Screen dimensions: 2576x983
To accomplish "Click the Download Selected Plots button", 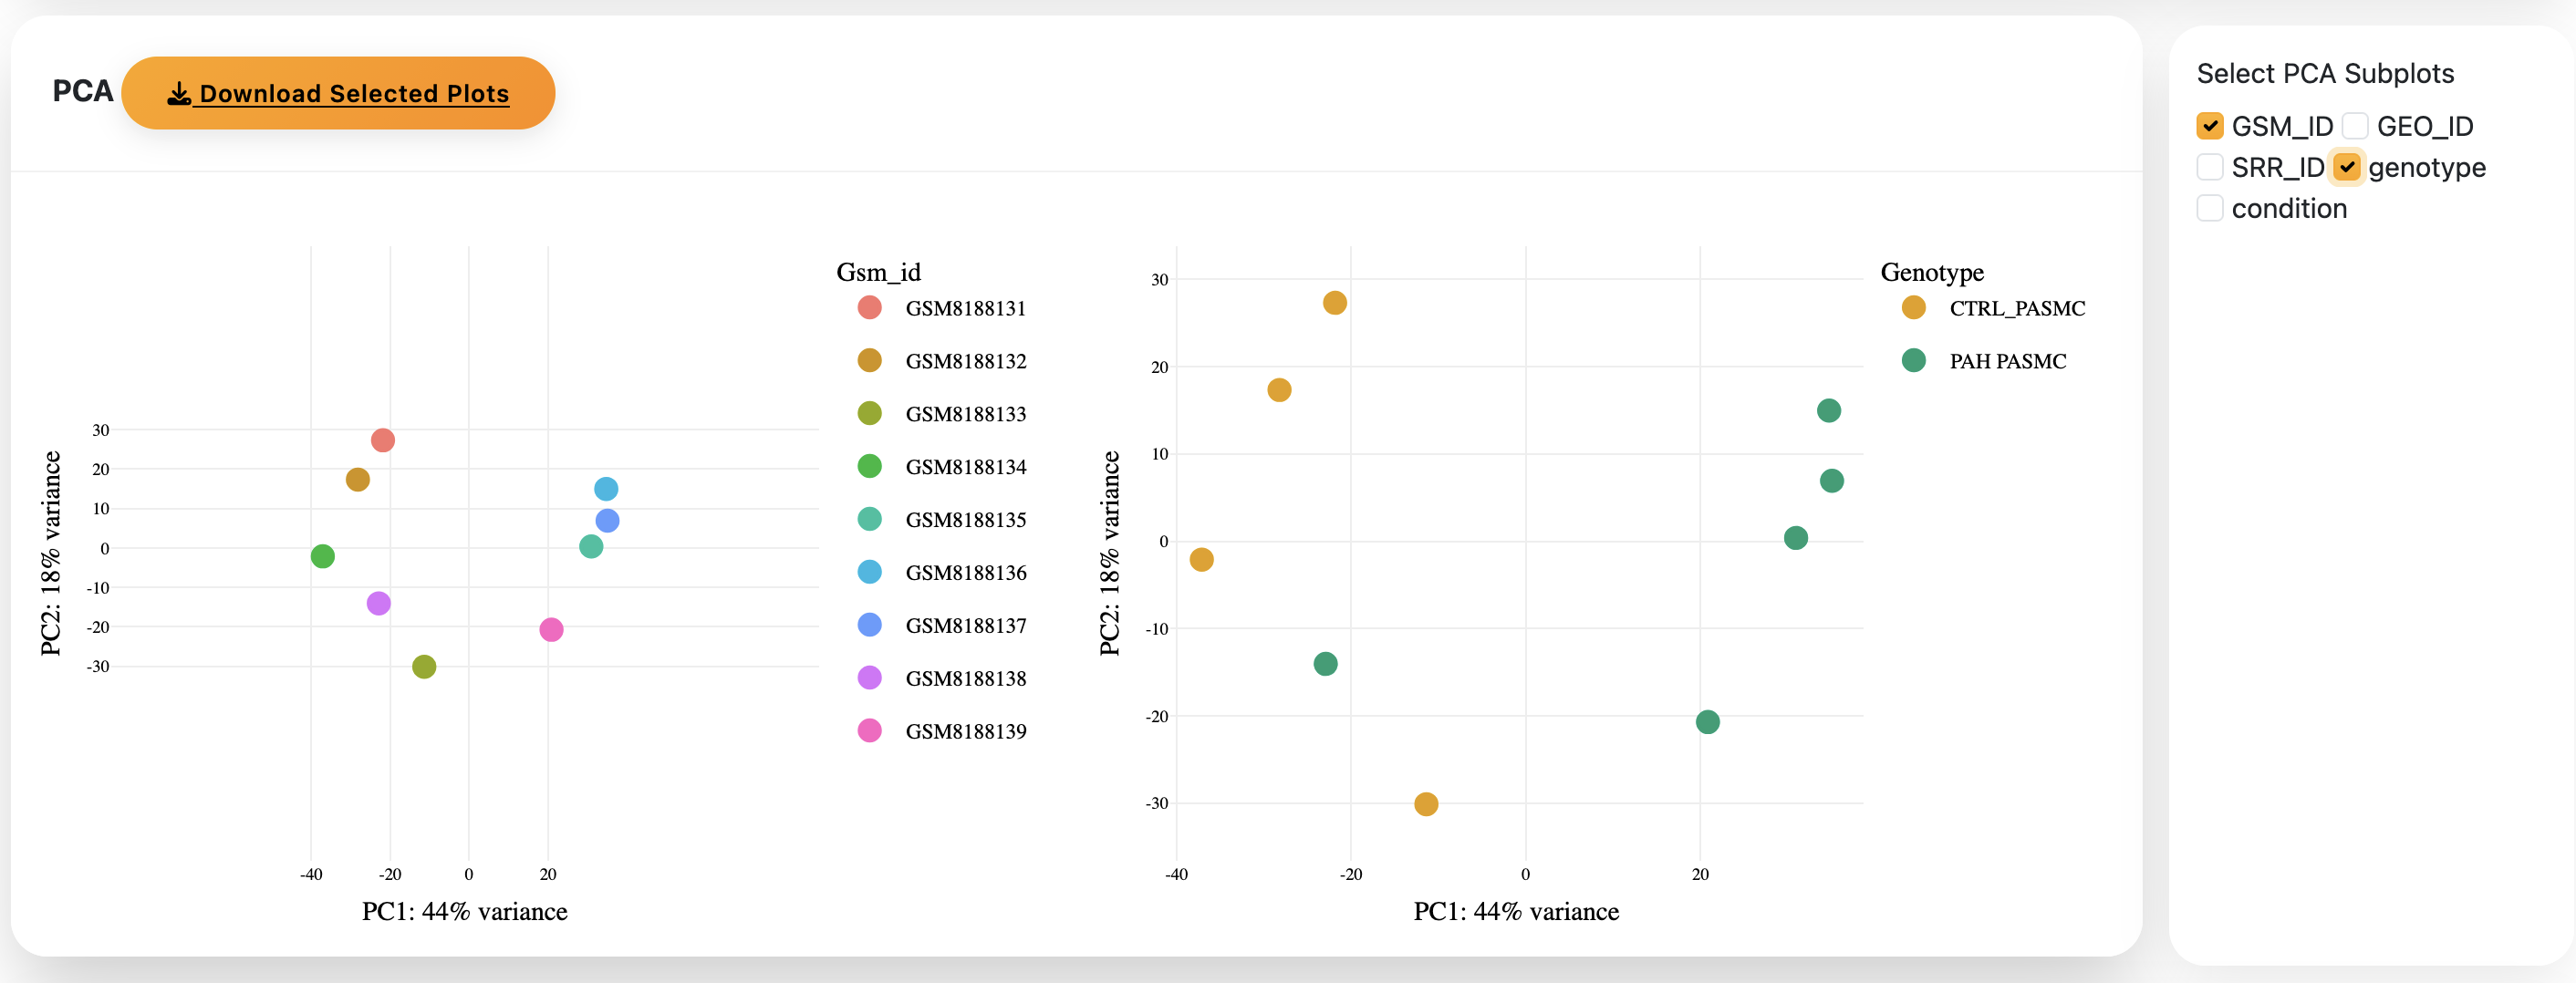I will (x=338, y=93).
